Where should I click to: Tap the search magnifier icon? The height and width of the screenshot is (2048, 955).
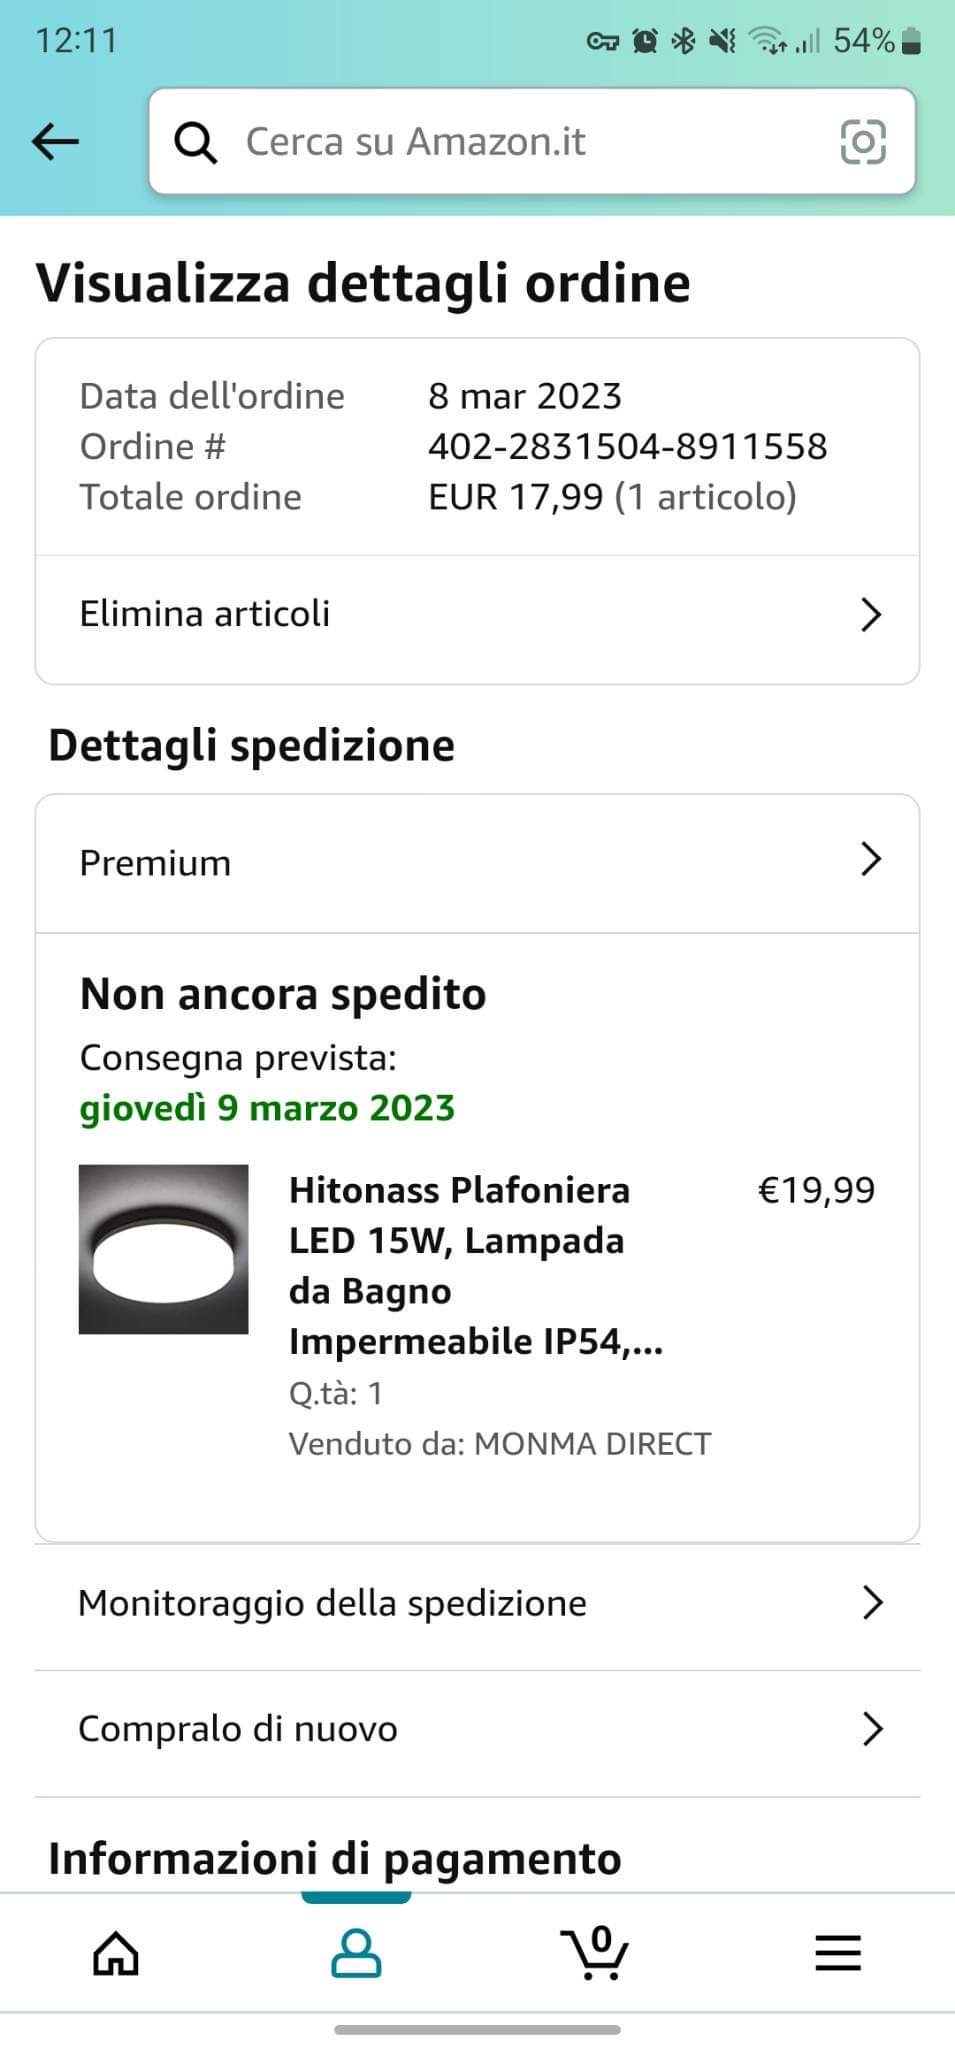[195, 142]
